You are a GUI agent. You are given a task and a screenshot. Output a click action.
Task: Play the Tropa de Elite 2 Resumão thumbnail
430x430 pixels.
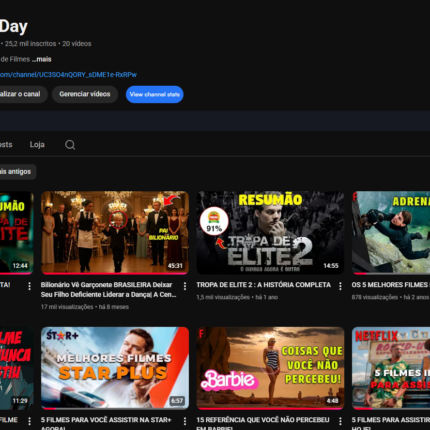(270, 233)
